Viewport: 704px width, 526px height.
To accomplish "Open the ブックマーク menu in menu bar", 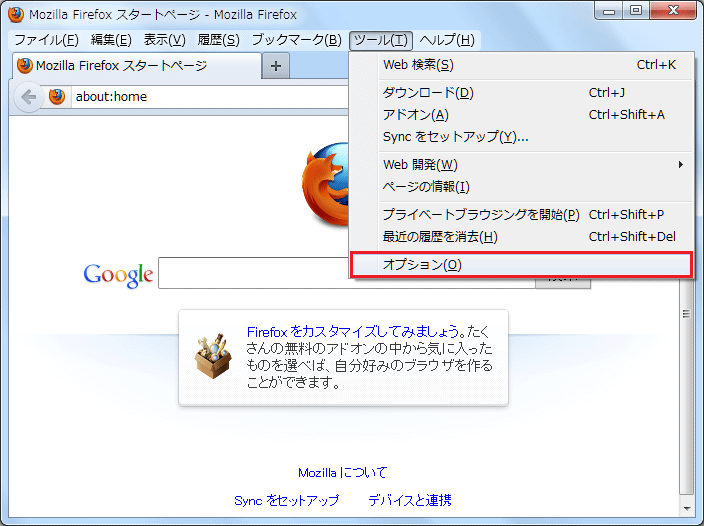I will point(296,40).
